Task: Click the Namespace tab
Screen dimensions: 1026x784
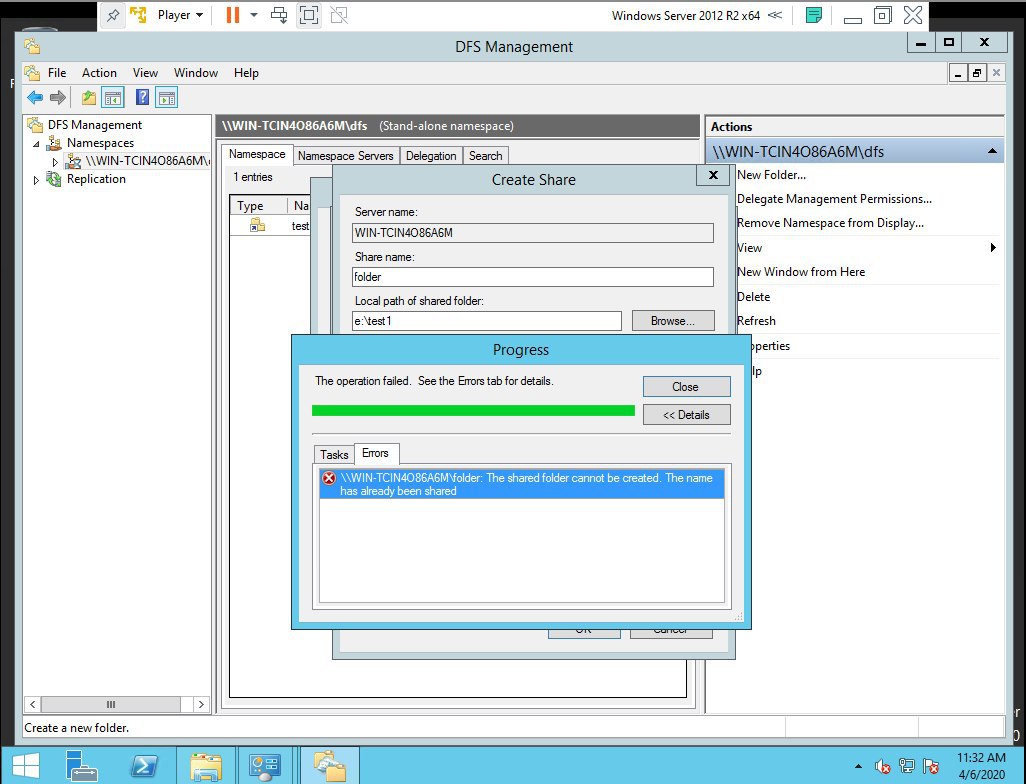Action: pyautogui.click(x=256, y=154)
